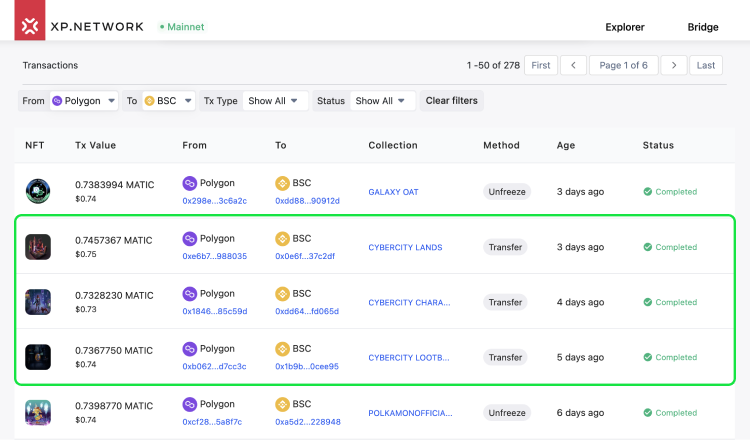Click the Clear filters button
The image size is (750, 440).
452,101
